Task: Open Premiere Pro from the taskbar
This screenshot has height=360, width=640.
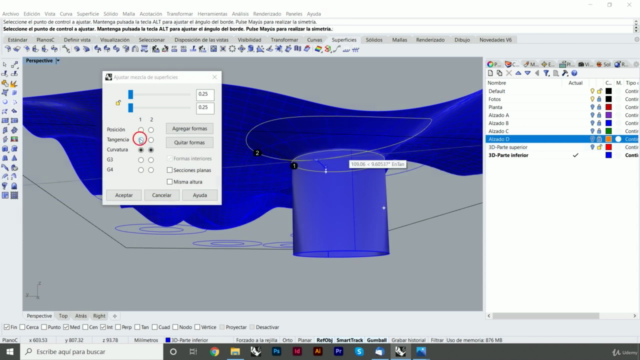Action: [x=338, y=351]
